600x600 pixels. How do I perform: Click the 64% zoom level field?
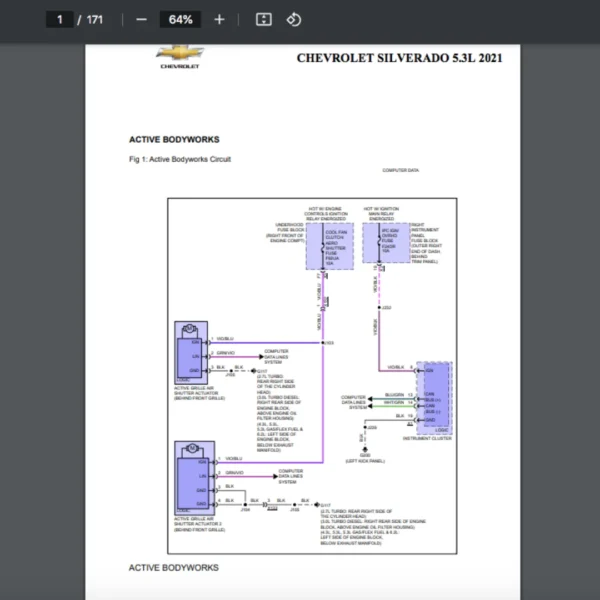[x=180, y=19]
